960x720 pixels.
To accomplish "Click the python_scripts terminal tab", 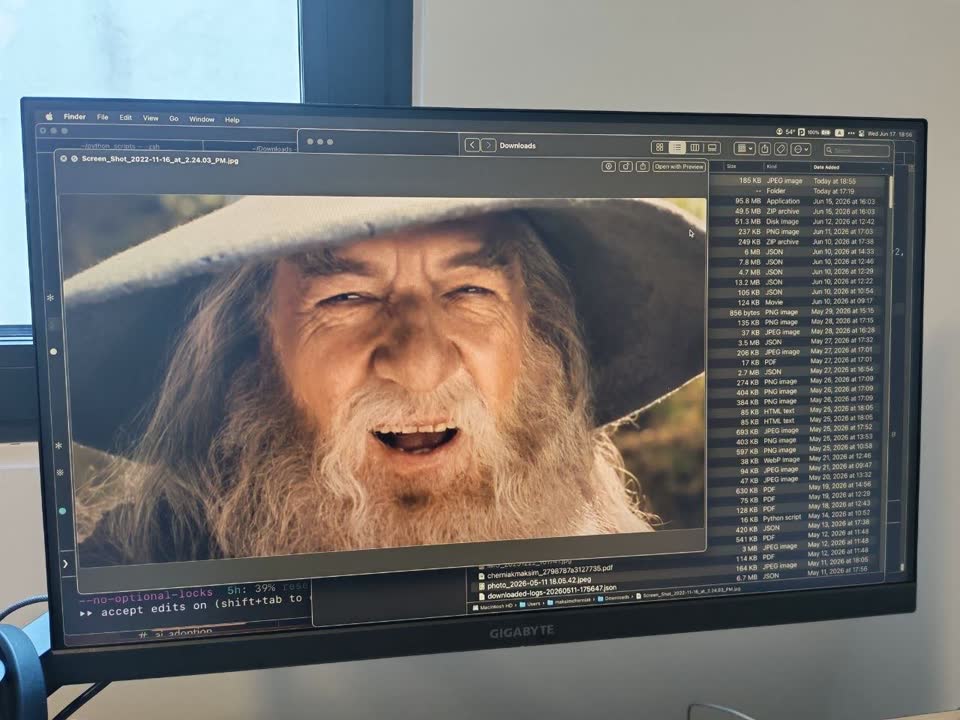I will click(x=120, y=146).
